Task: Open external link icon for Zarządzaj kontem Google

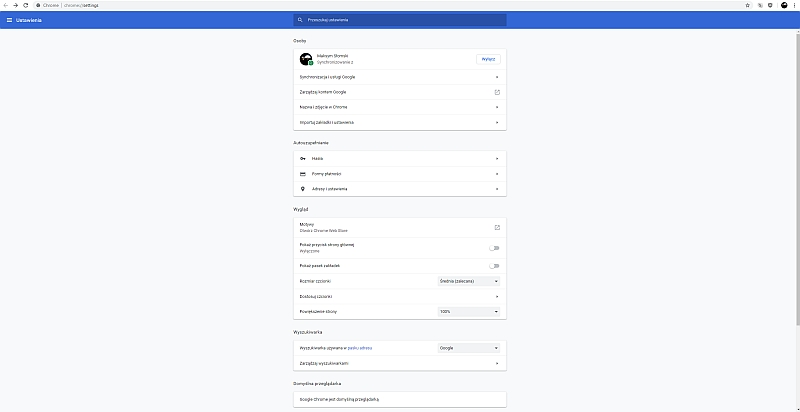Action: [x=497, y=92]
